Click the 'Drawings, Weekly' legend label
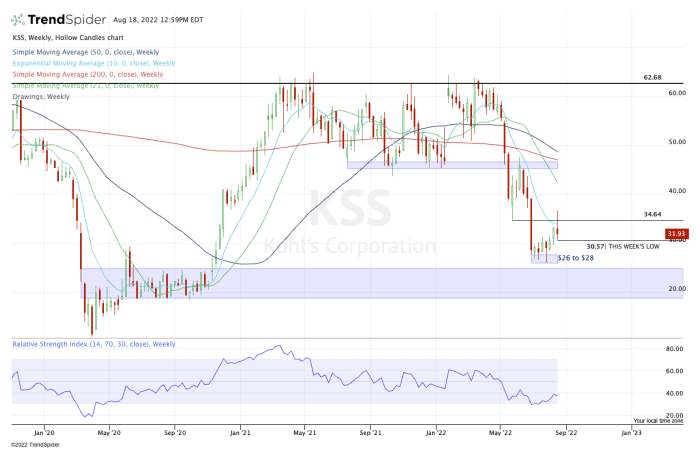The image size is (700, 450). point(41,96)
